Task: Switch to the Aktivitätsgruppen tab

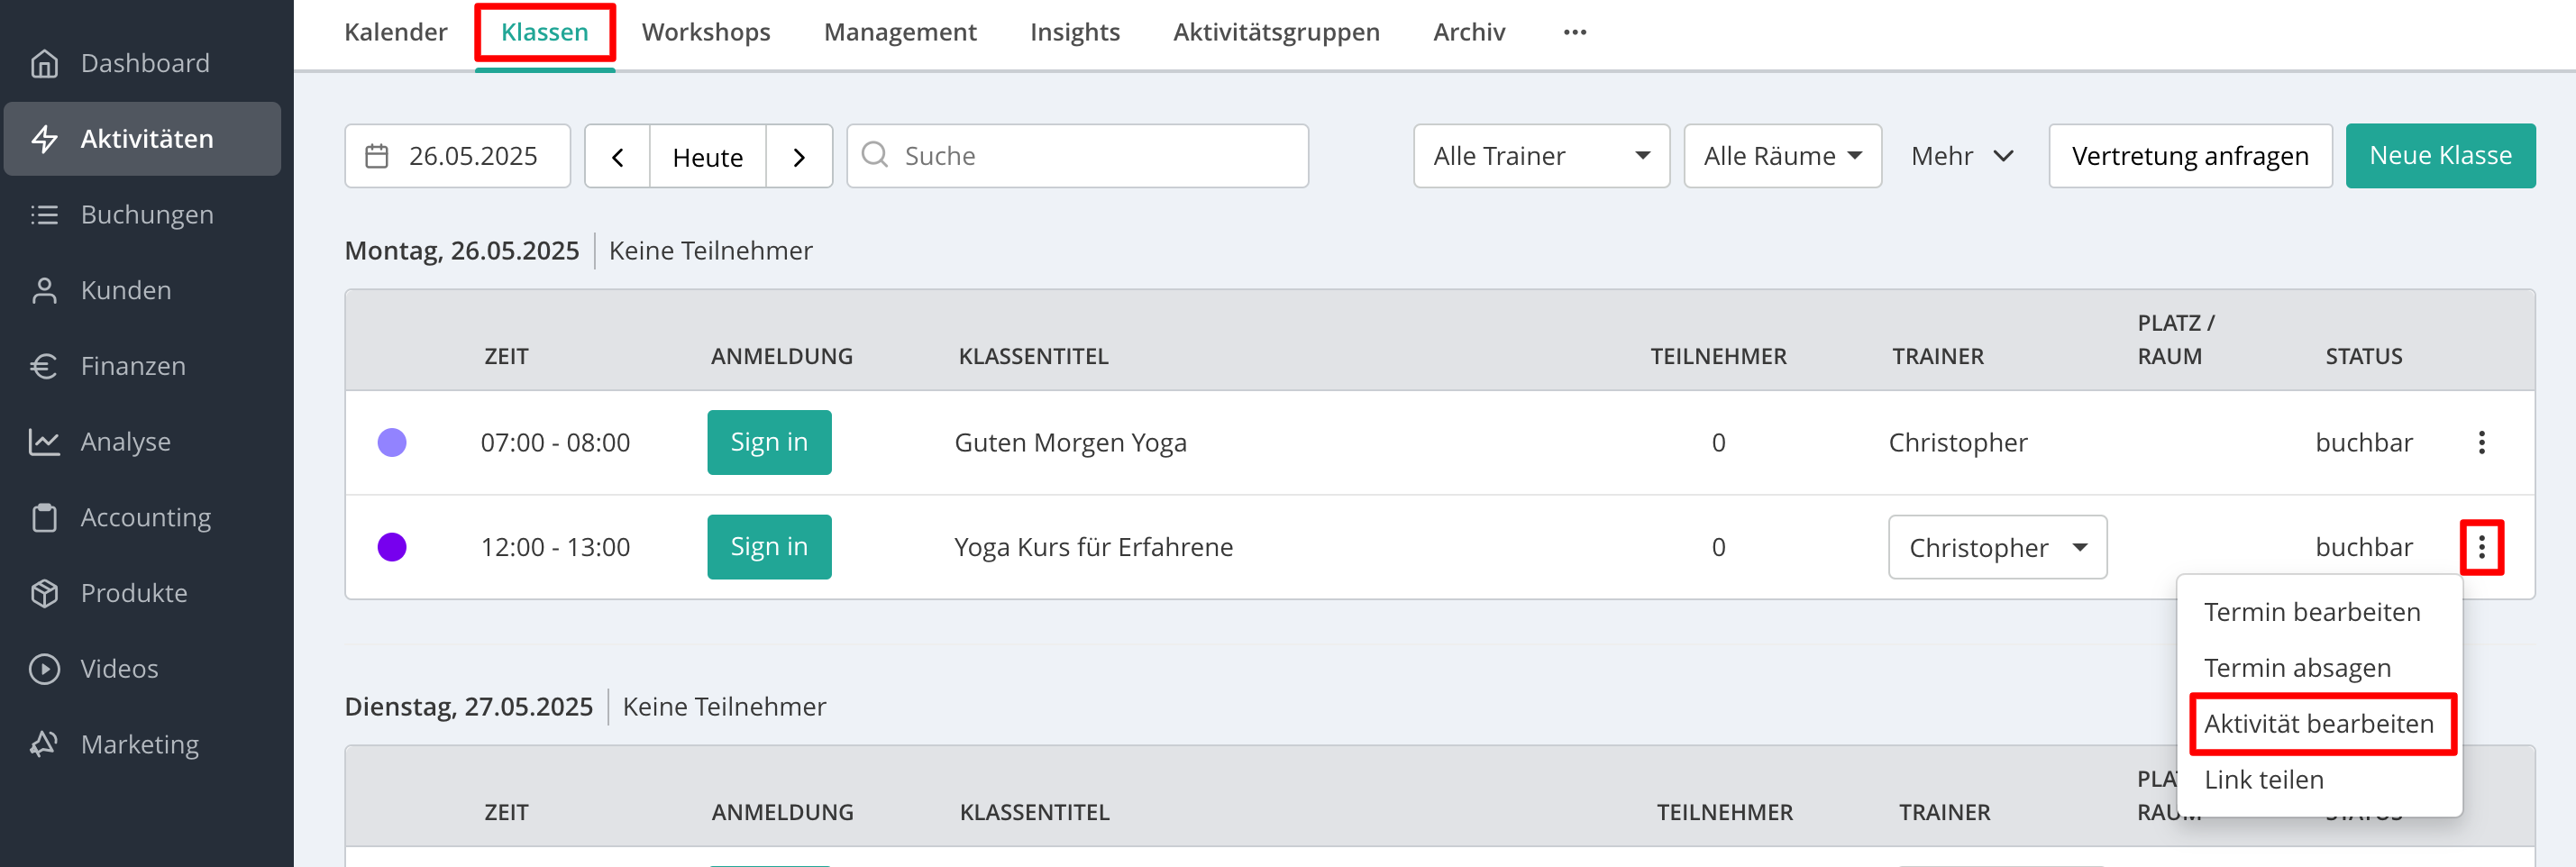Action: pyautogui.click(x=1275, y=32)
